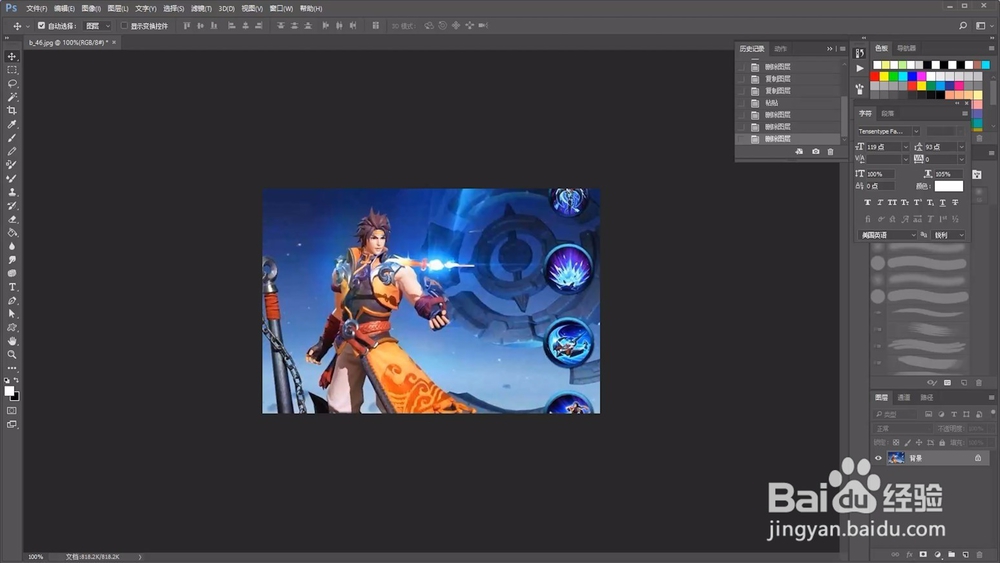Switch to the 导航器 navigator tab
This screenshot has height=563, width=1000.
(x=906, y=48)
